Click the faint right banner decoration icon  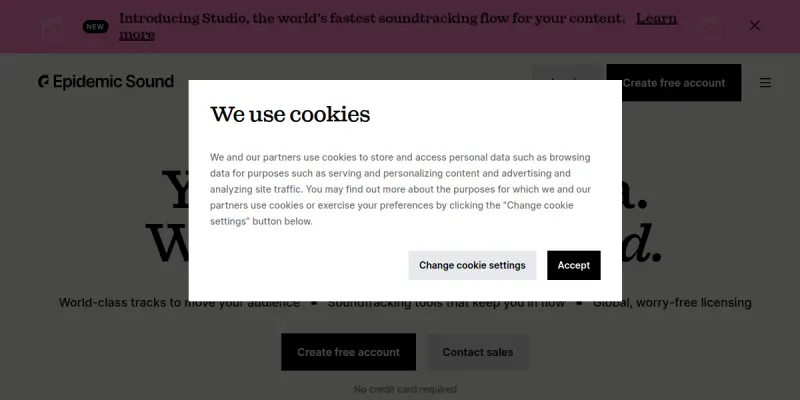[711, 28]
